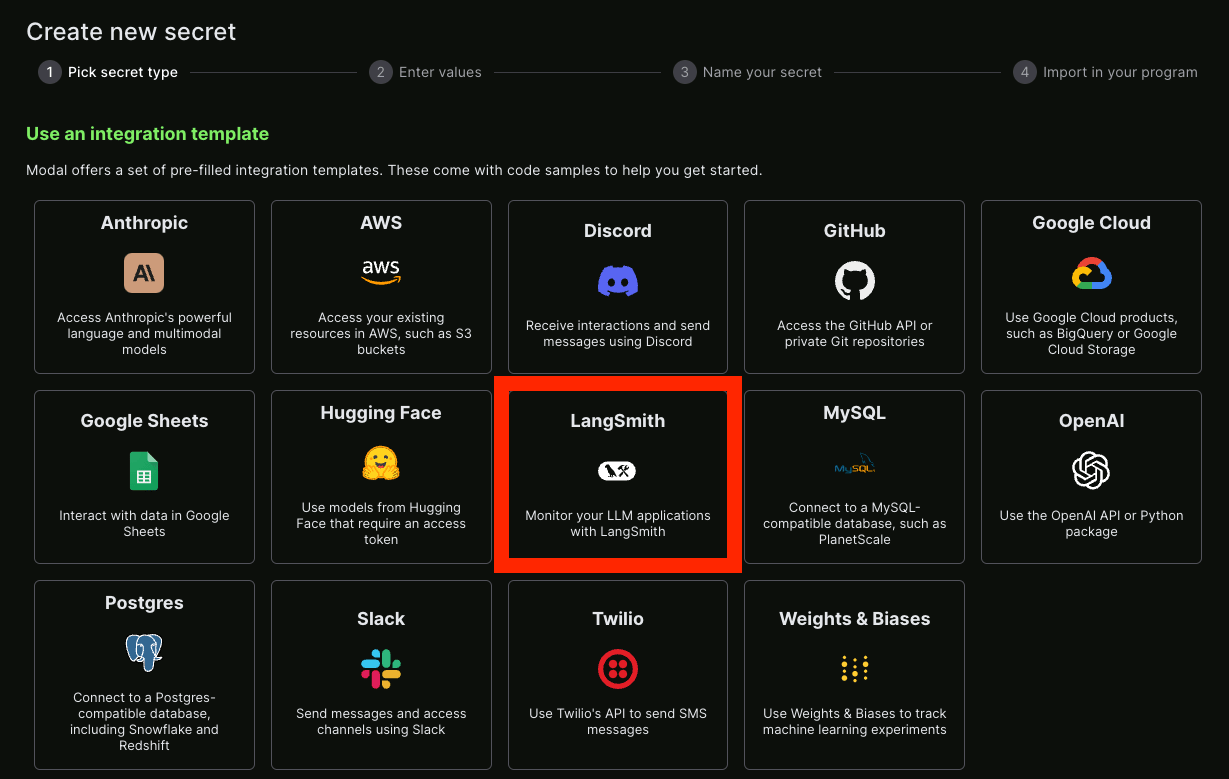Click the GitHub octocat icon
Image resolution: width=1229 pixels, height=779 pixels.
[x=855, y=281]
